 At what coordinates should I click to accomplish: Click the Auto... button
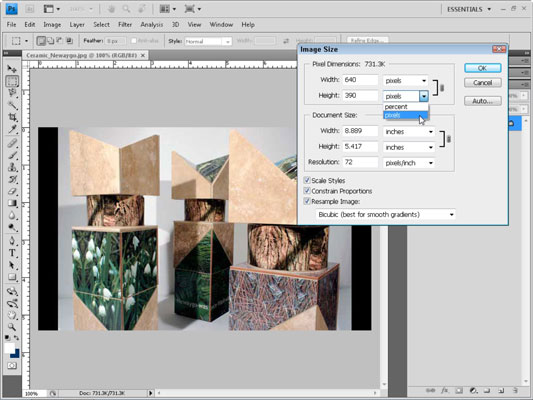(482, 101)
